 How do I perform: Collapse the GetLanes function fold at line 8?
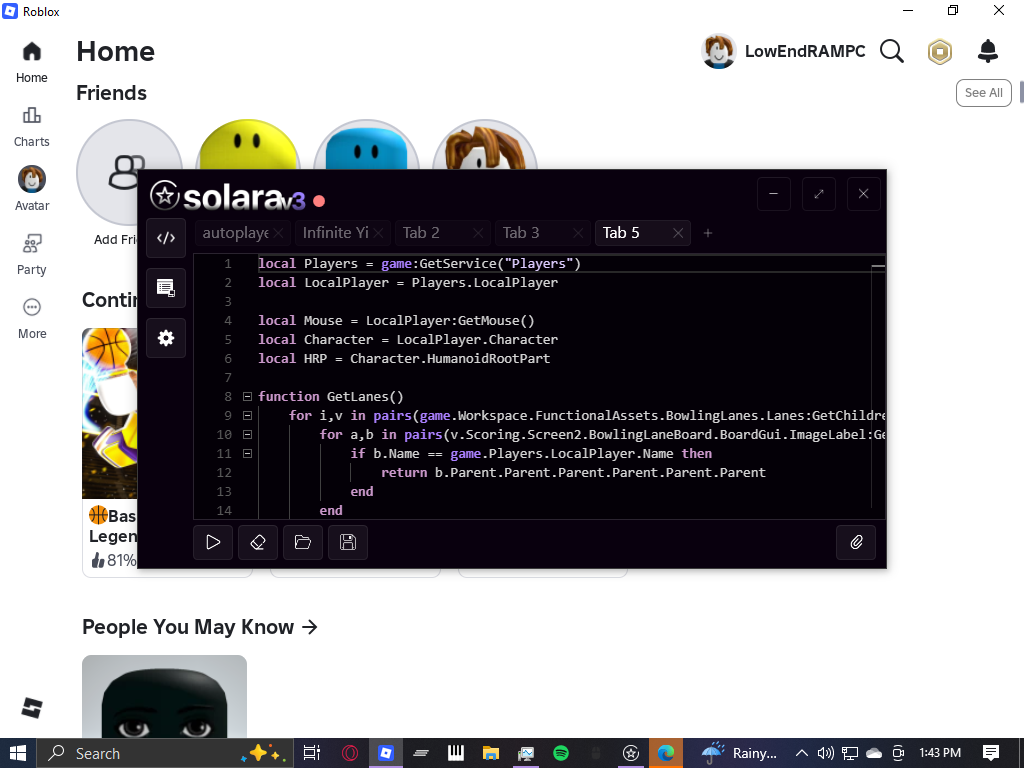tap(248, 396)
